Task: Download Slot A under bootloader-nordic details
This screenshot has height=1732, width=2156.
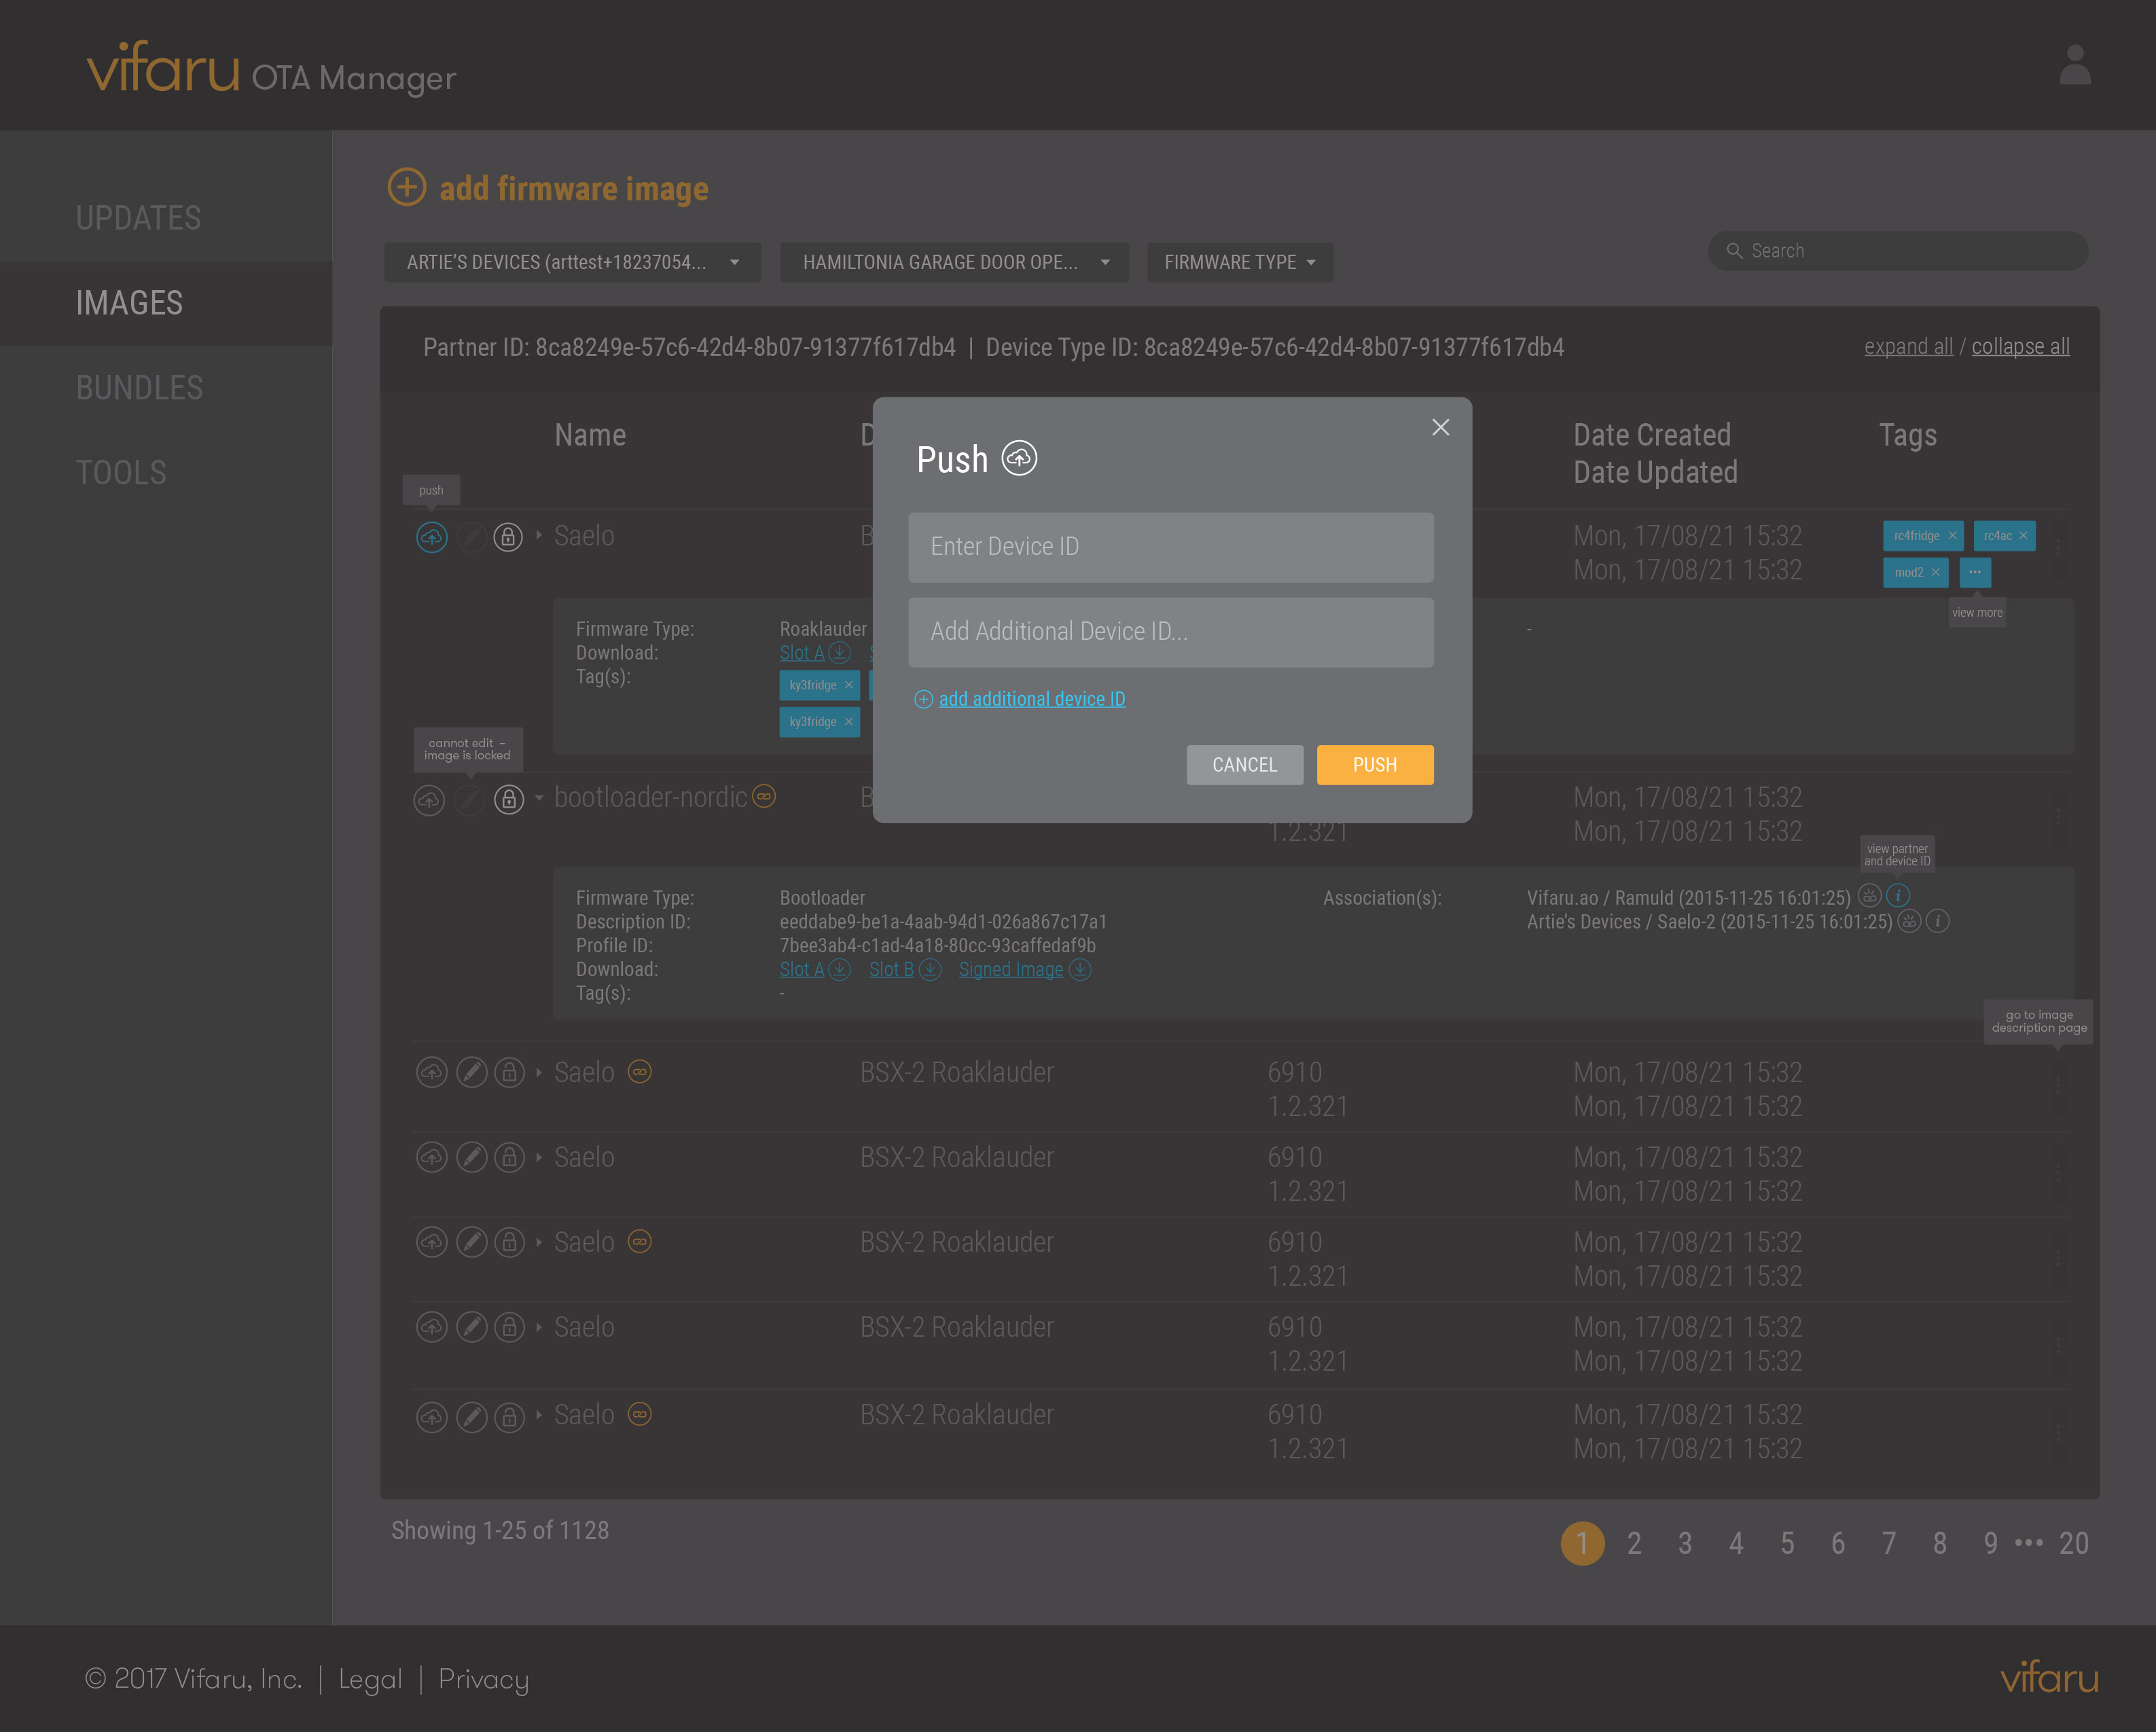Action: (x=815, y=969)
